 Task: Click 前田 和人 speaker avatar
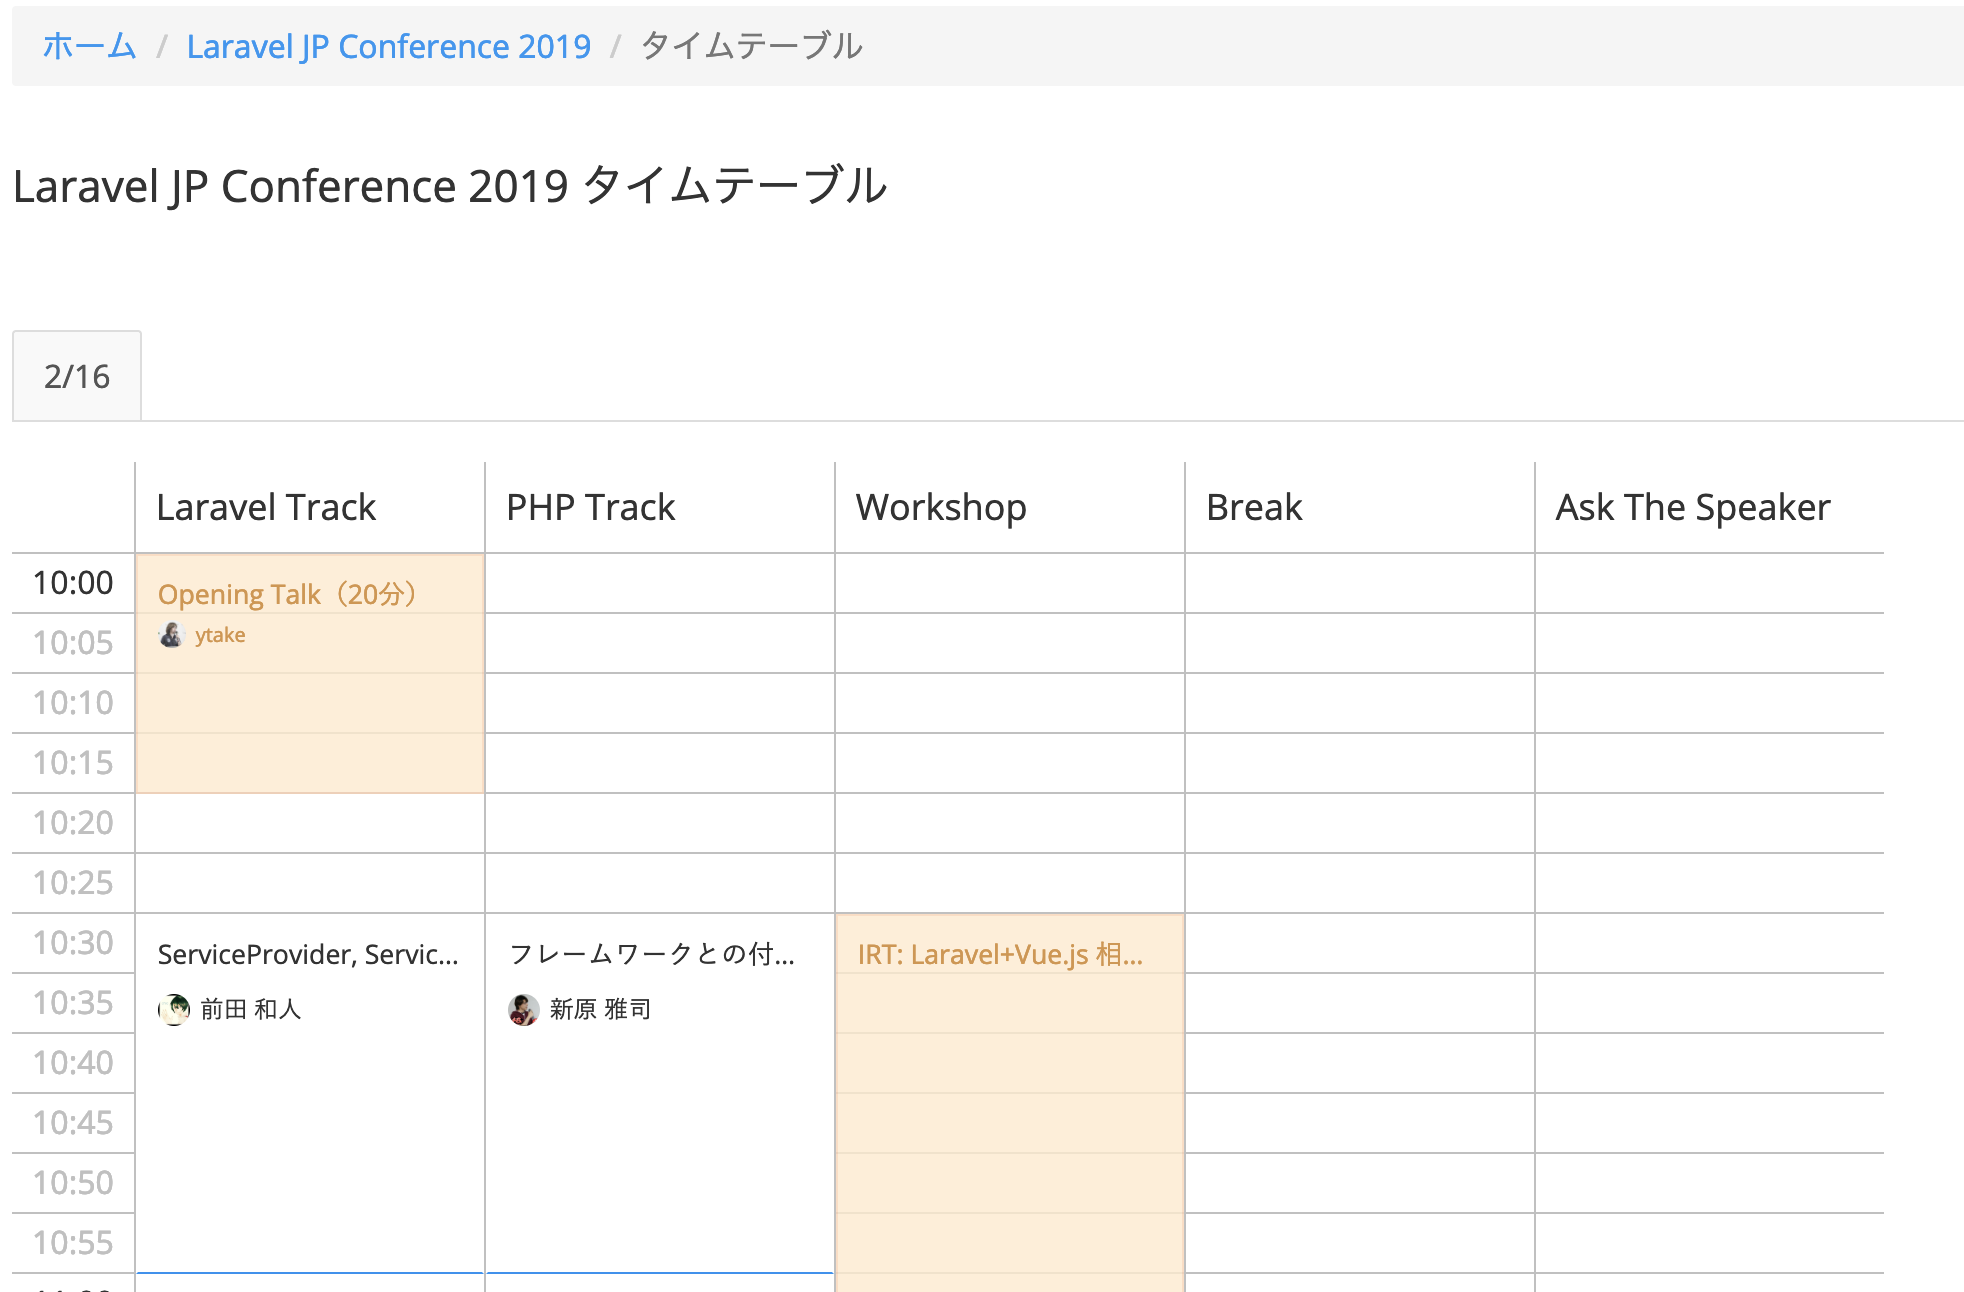pyautogui.click(x=174, y=1009)
